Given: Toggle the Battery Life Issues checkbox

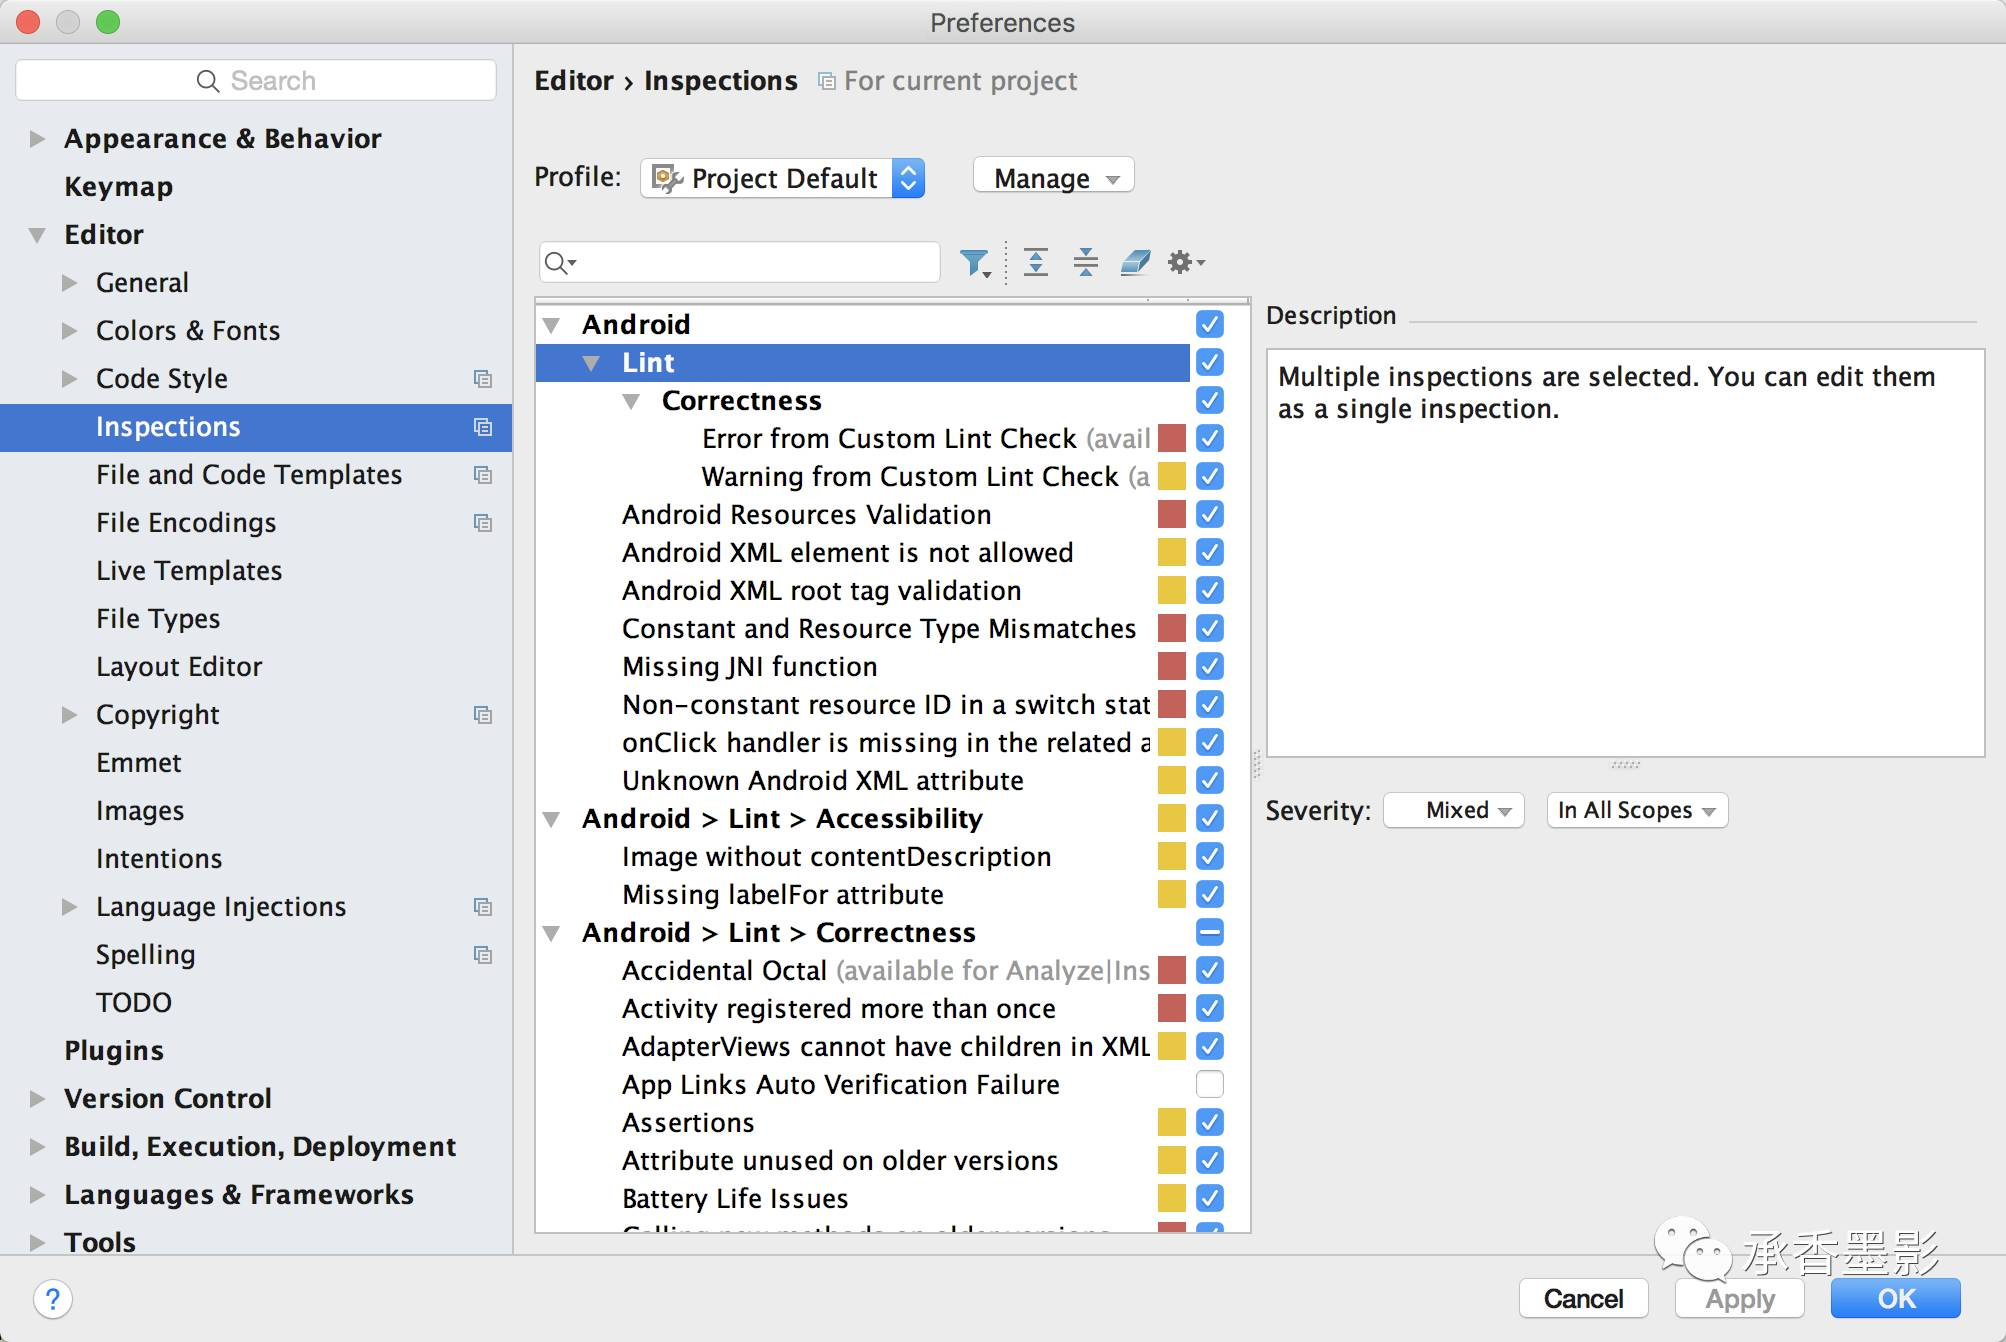Looking at the screenshot, I should (1209, 1198).
